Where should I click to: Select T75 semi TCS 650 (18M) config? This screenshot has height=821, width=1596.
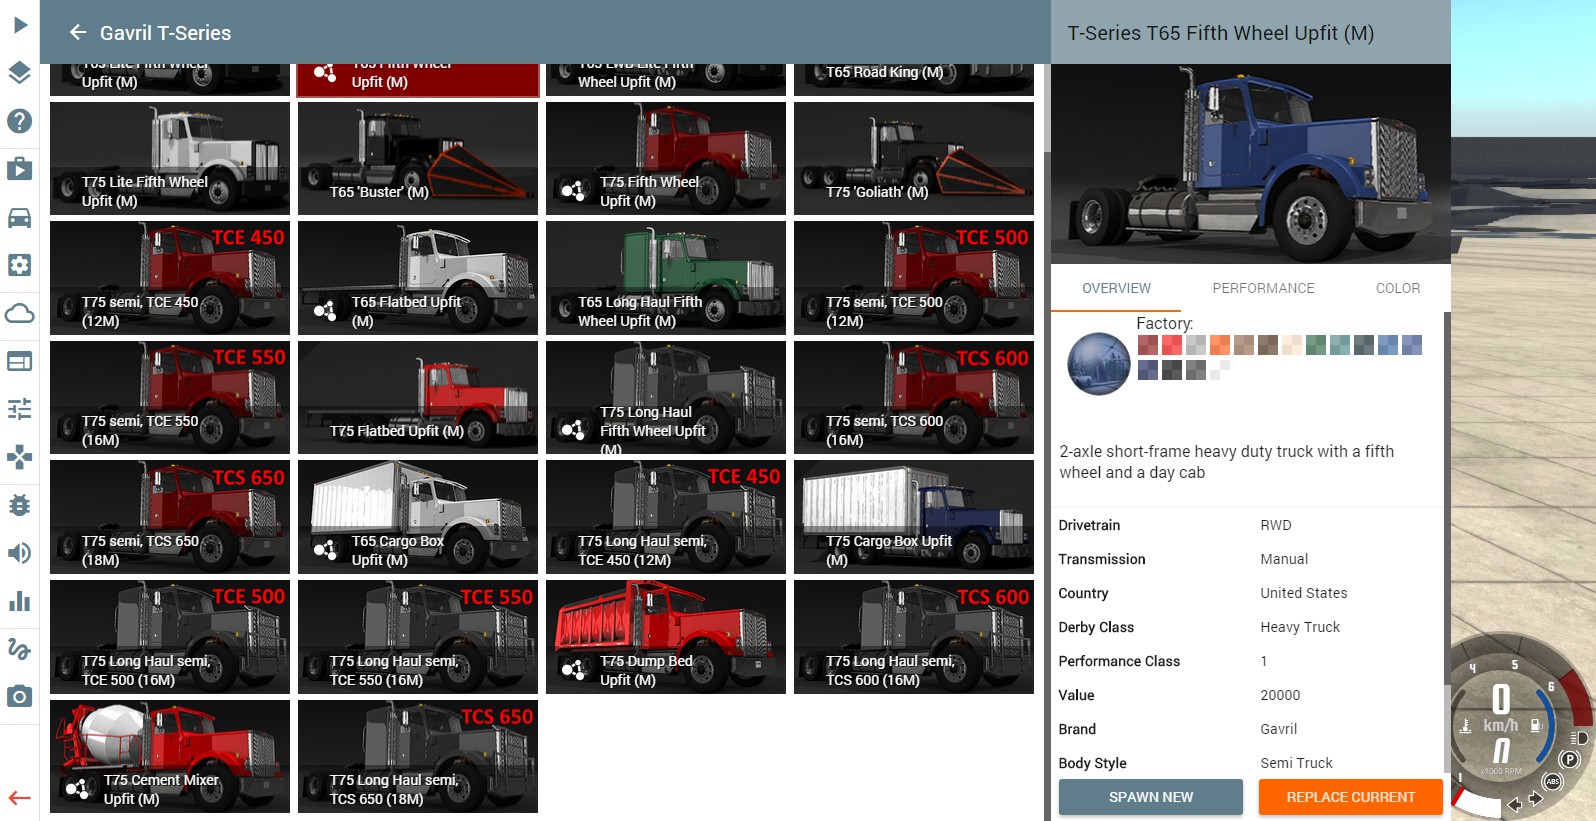pos(170,517)
